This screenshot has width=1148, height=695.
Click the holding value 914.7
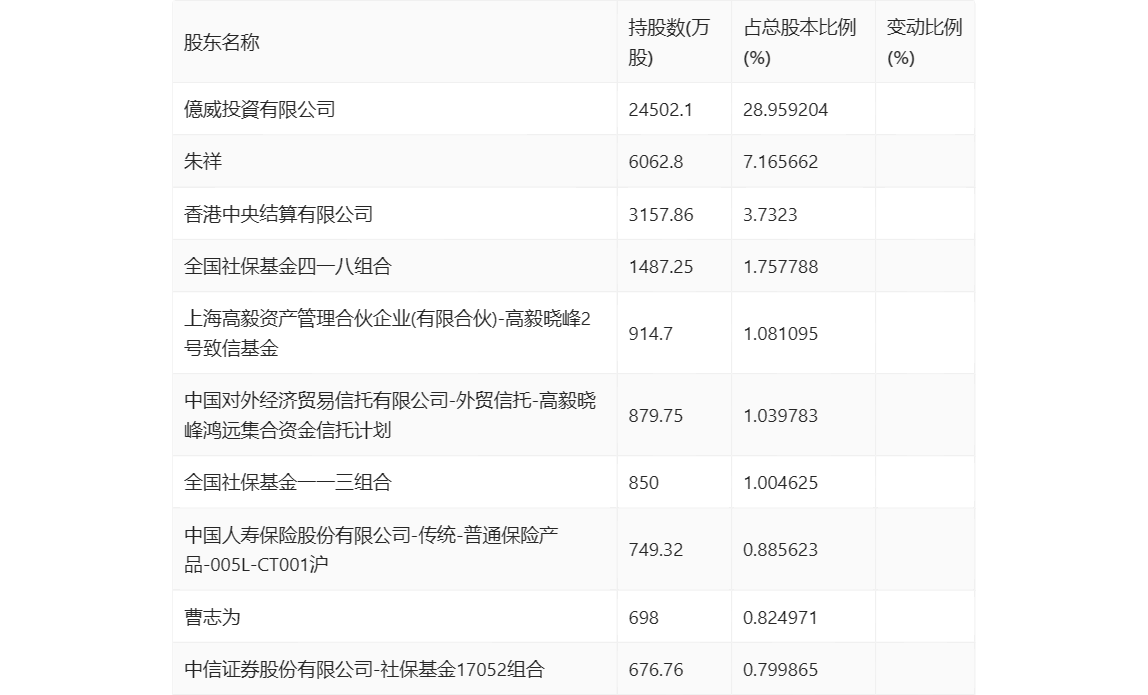click(x=650, y=334)
